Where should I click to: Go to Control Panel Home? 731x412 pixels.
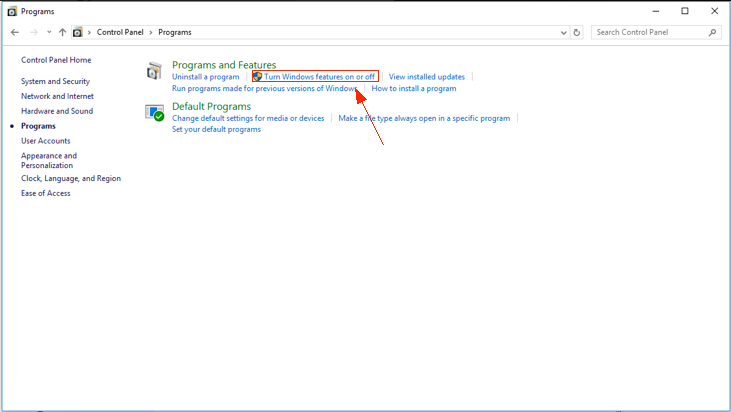coord(56,60)
